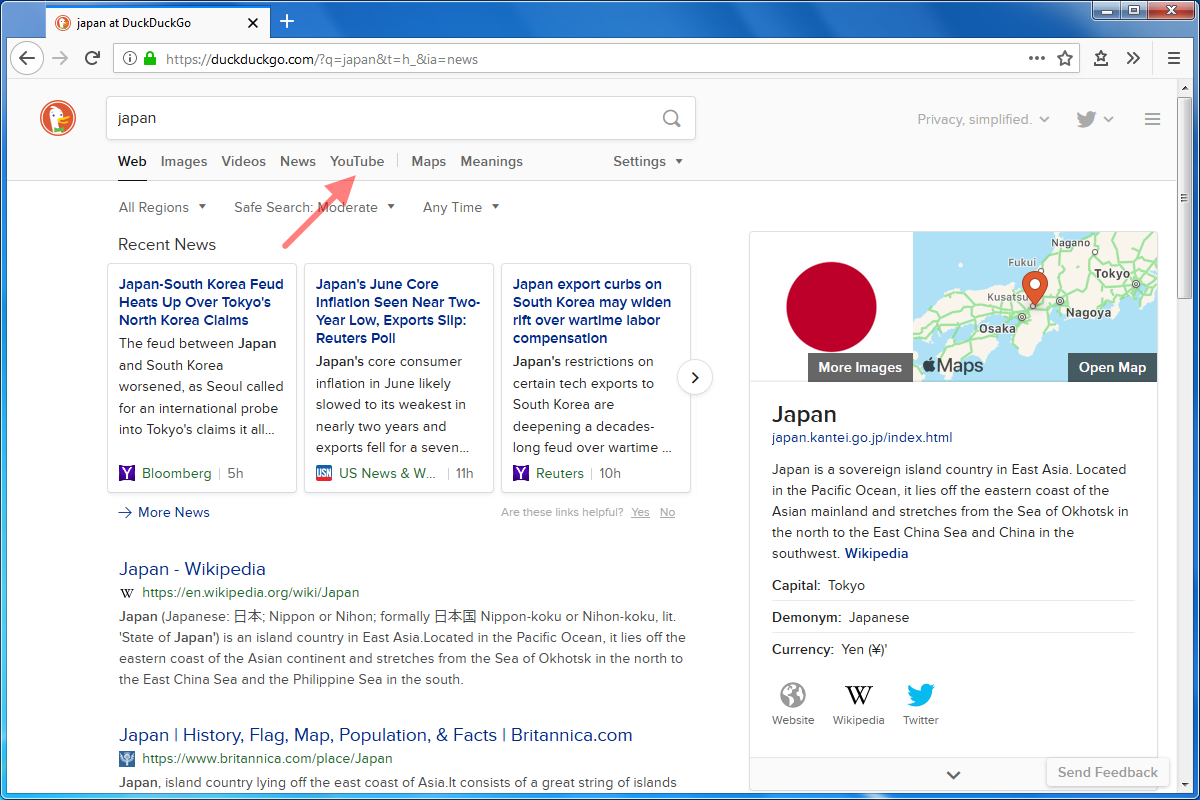The width and height of the screenshot is (1200, 800).
Task: Open 'Japan's June Core Inflation' article
Action: coord(398,311)
